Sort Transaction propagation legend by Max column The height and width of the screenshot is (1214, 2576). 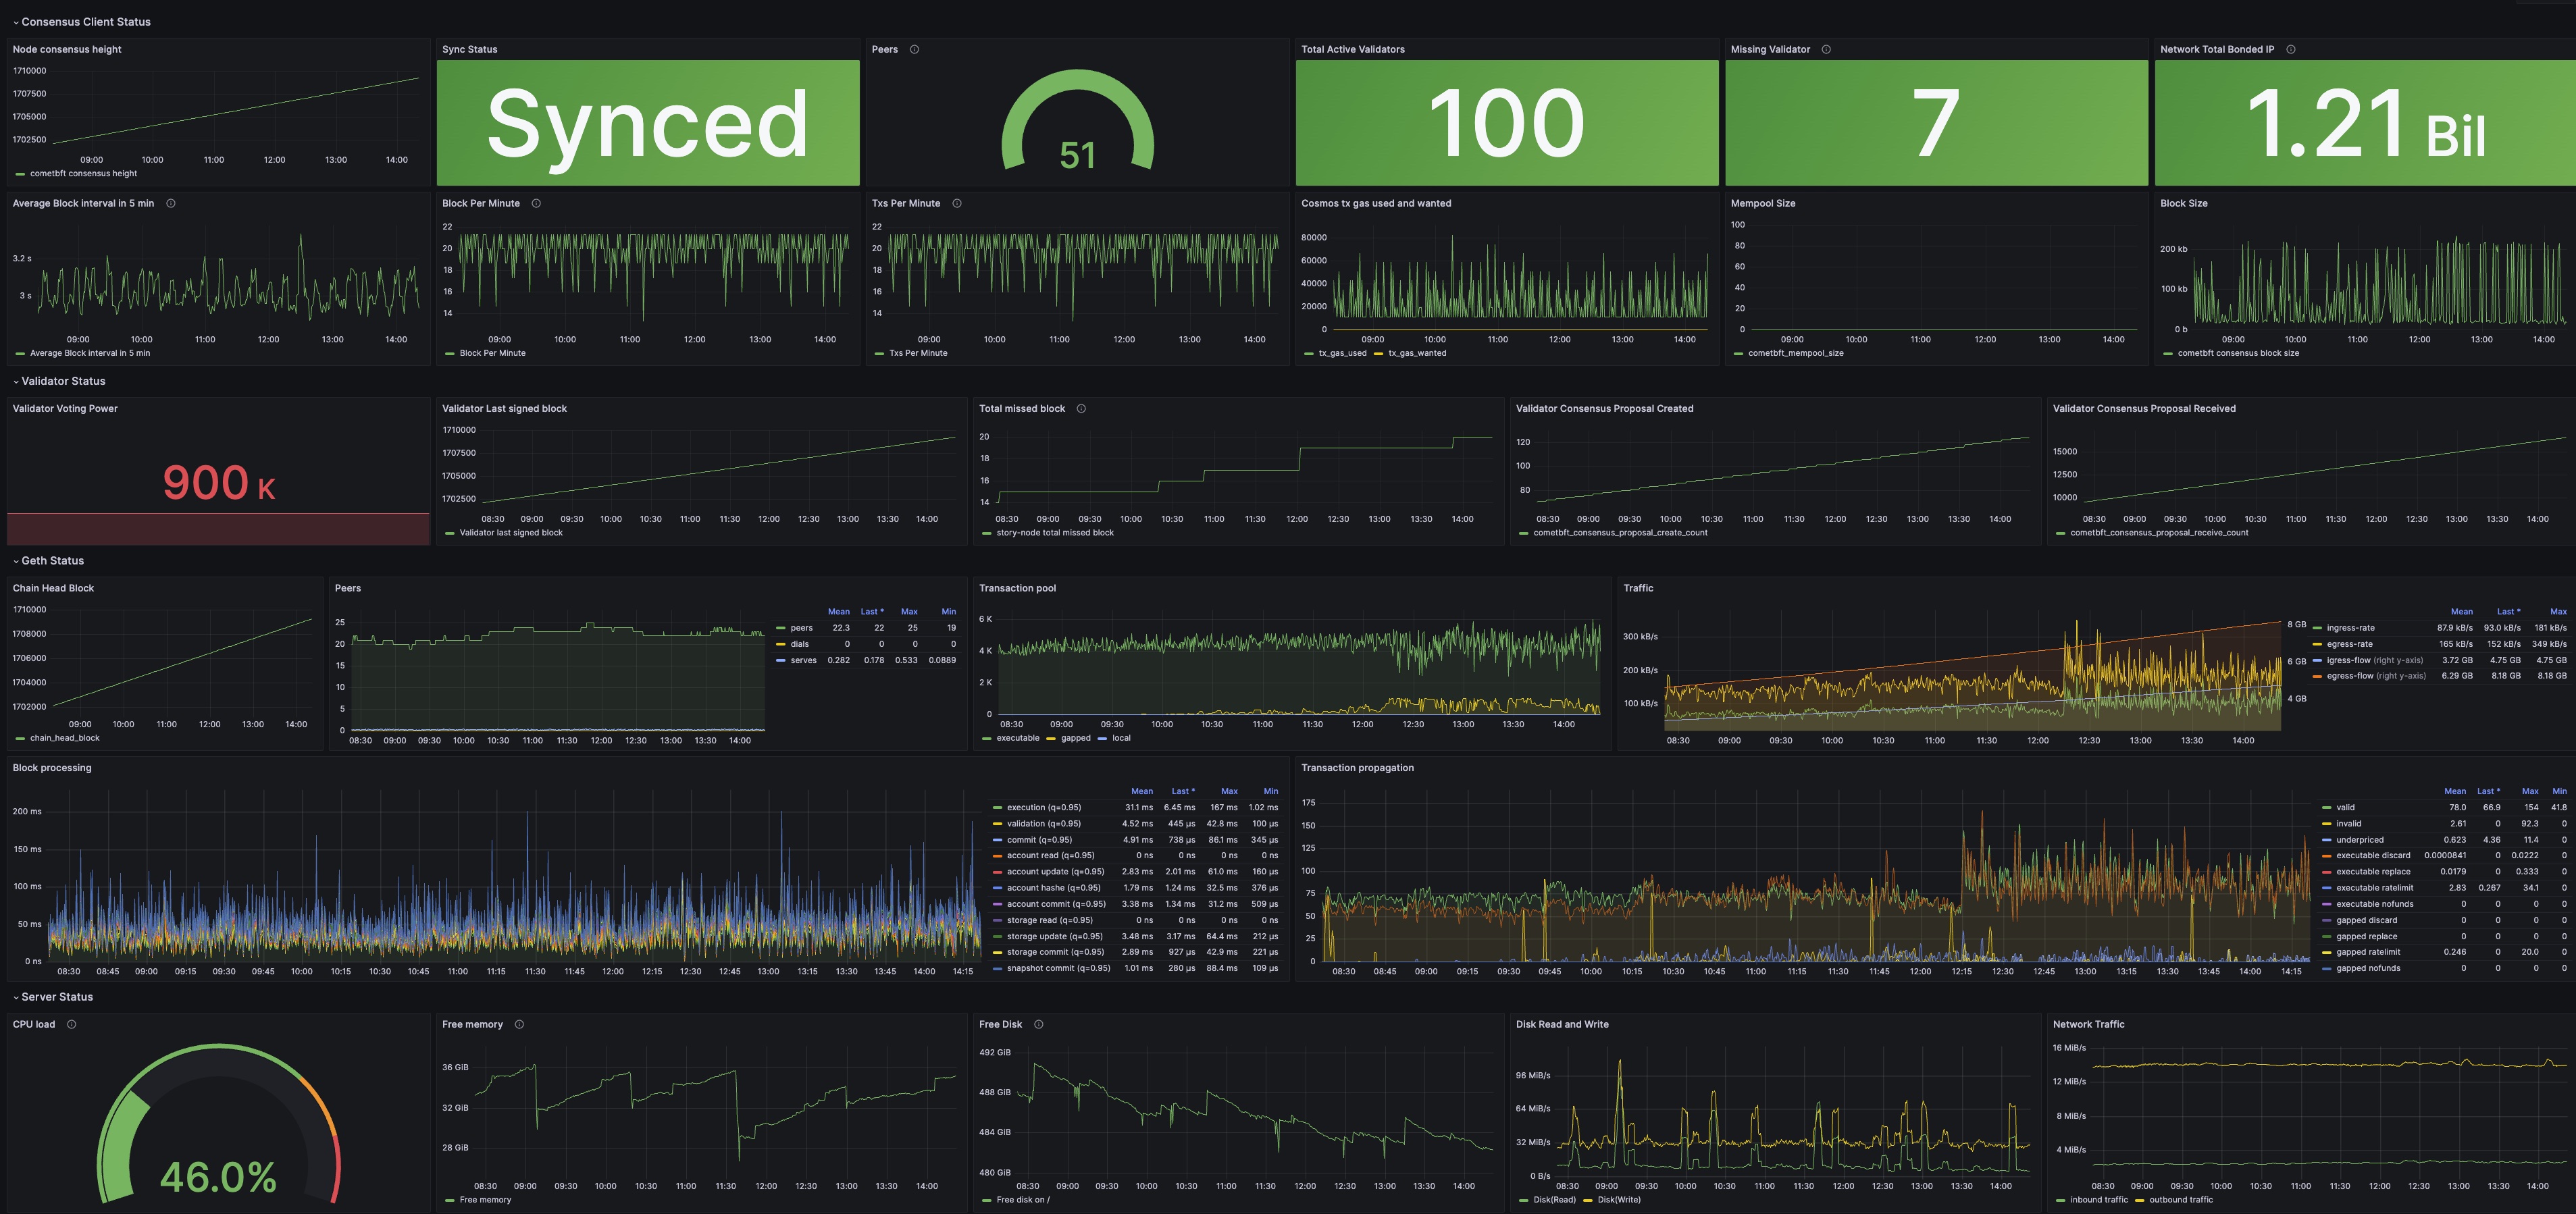pyautogui.click(x=2529, y=791)
